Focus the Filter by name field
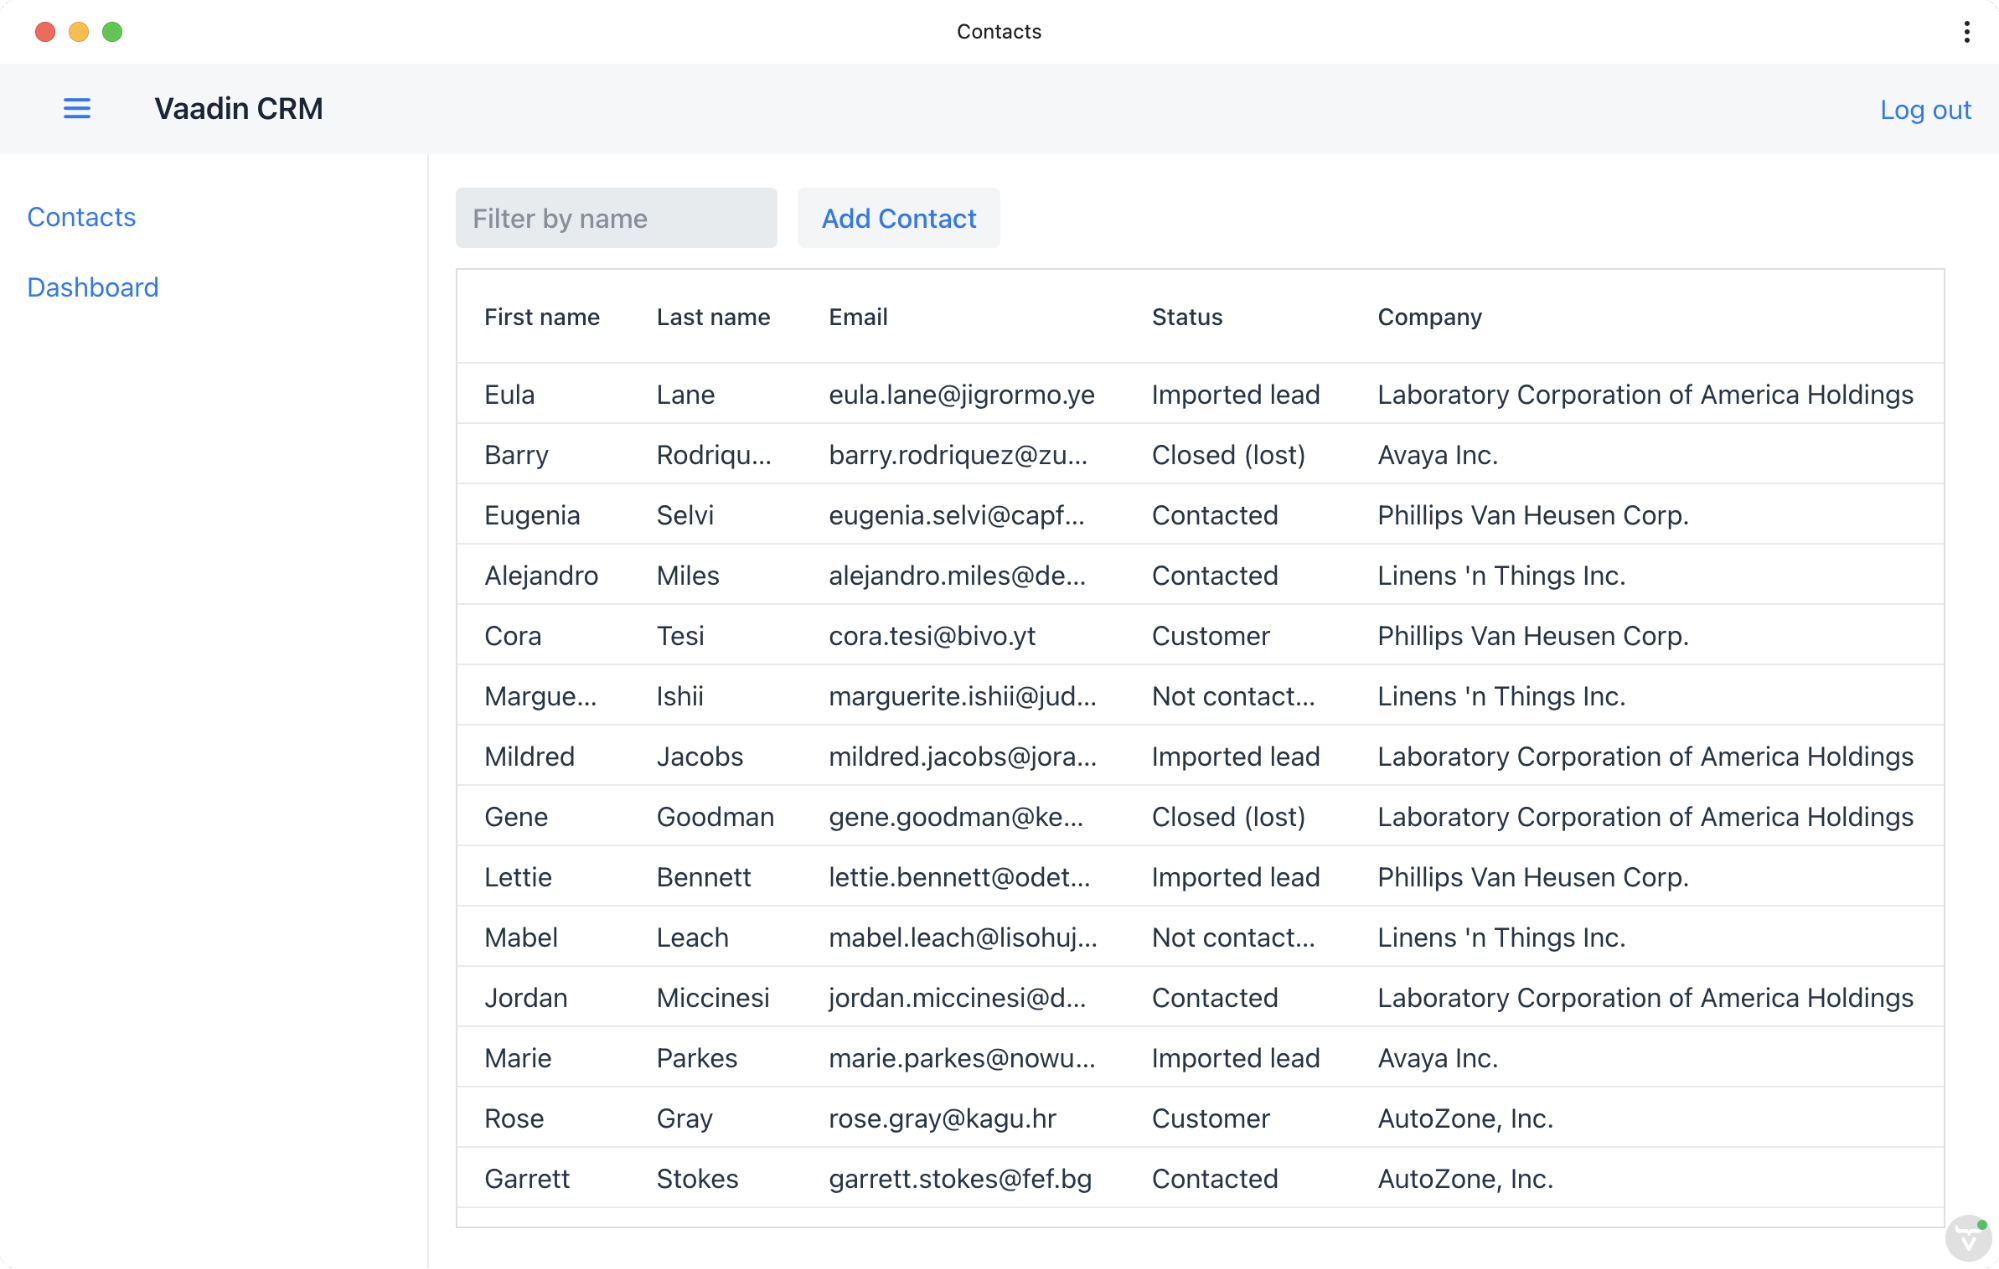The width and height of the screenshot is (1999, 1269). tap(616, 218)
